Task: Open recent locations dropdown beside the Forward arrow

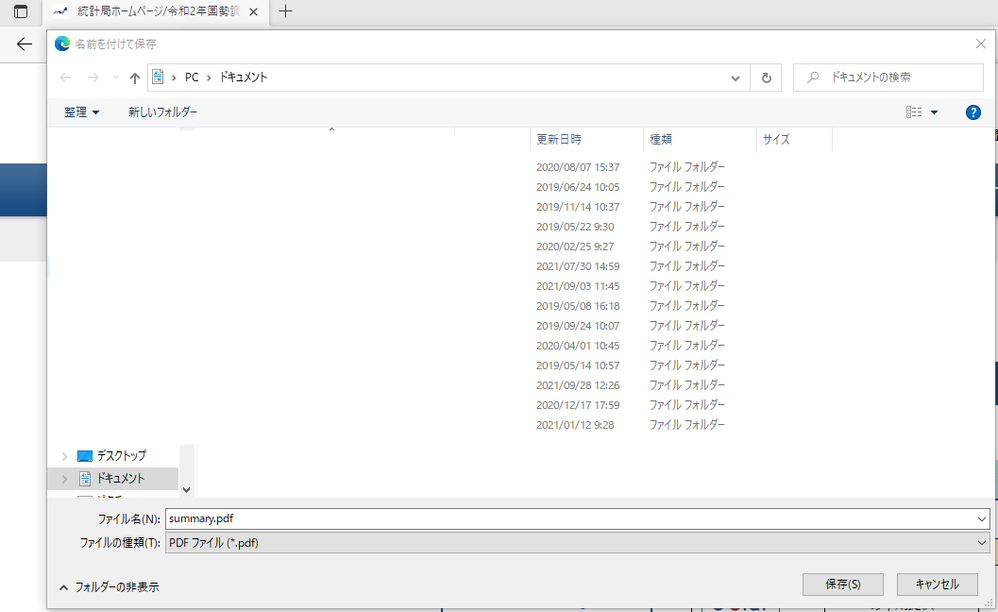Action: click(115, 78)
